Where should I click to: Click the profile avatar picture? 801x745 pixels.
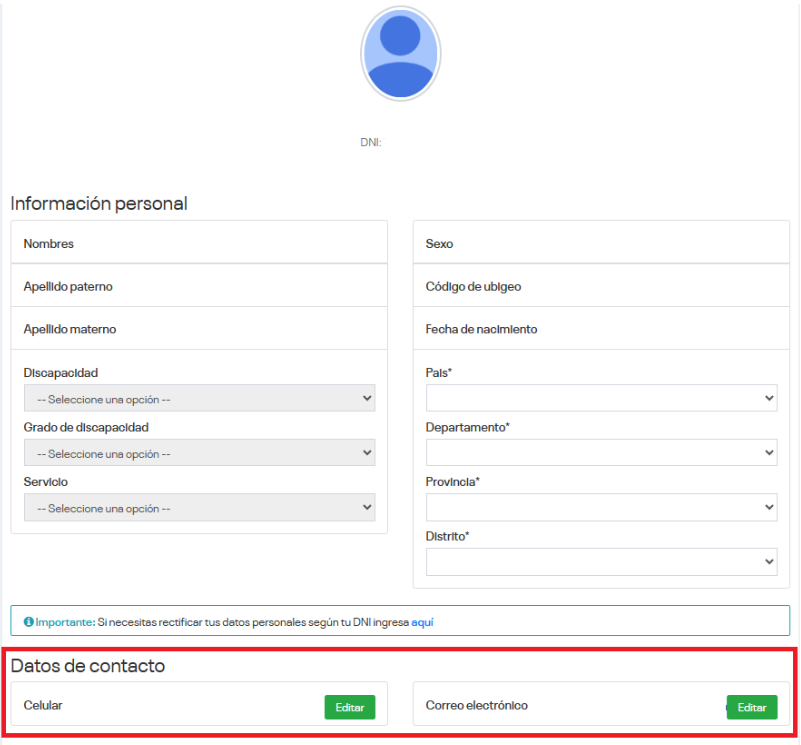(400, 53)
